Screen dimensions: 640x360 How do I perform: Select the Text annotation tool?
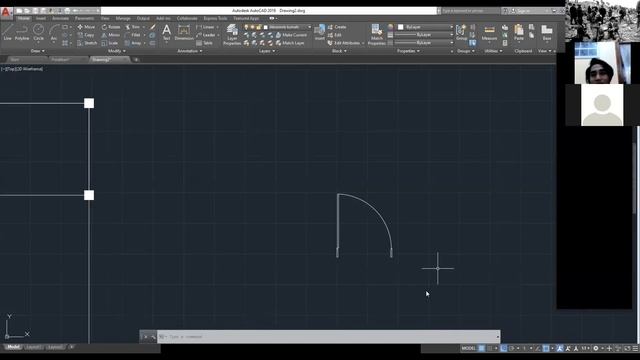point(167,32)
